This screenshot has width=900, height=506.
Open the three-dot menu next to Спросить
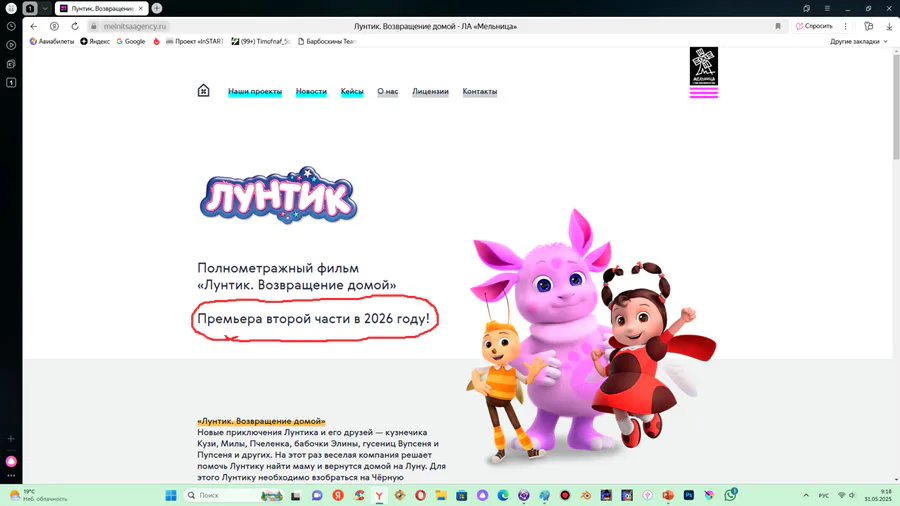pyautogui.click(x=845, y=26)
